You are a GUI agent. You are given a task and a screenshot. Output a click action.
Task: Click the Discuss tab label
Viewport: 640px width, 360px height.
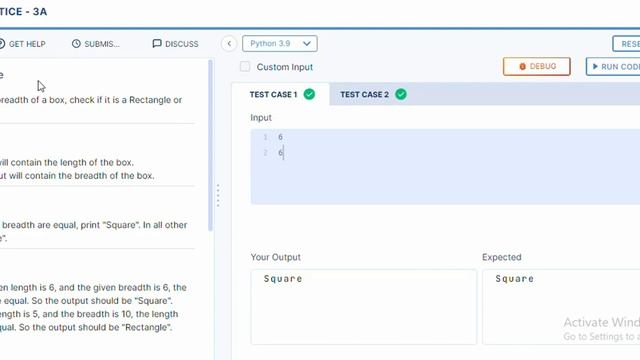click(182, 44)
